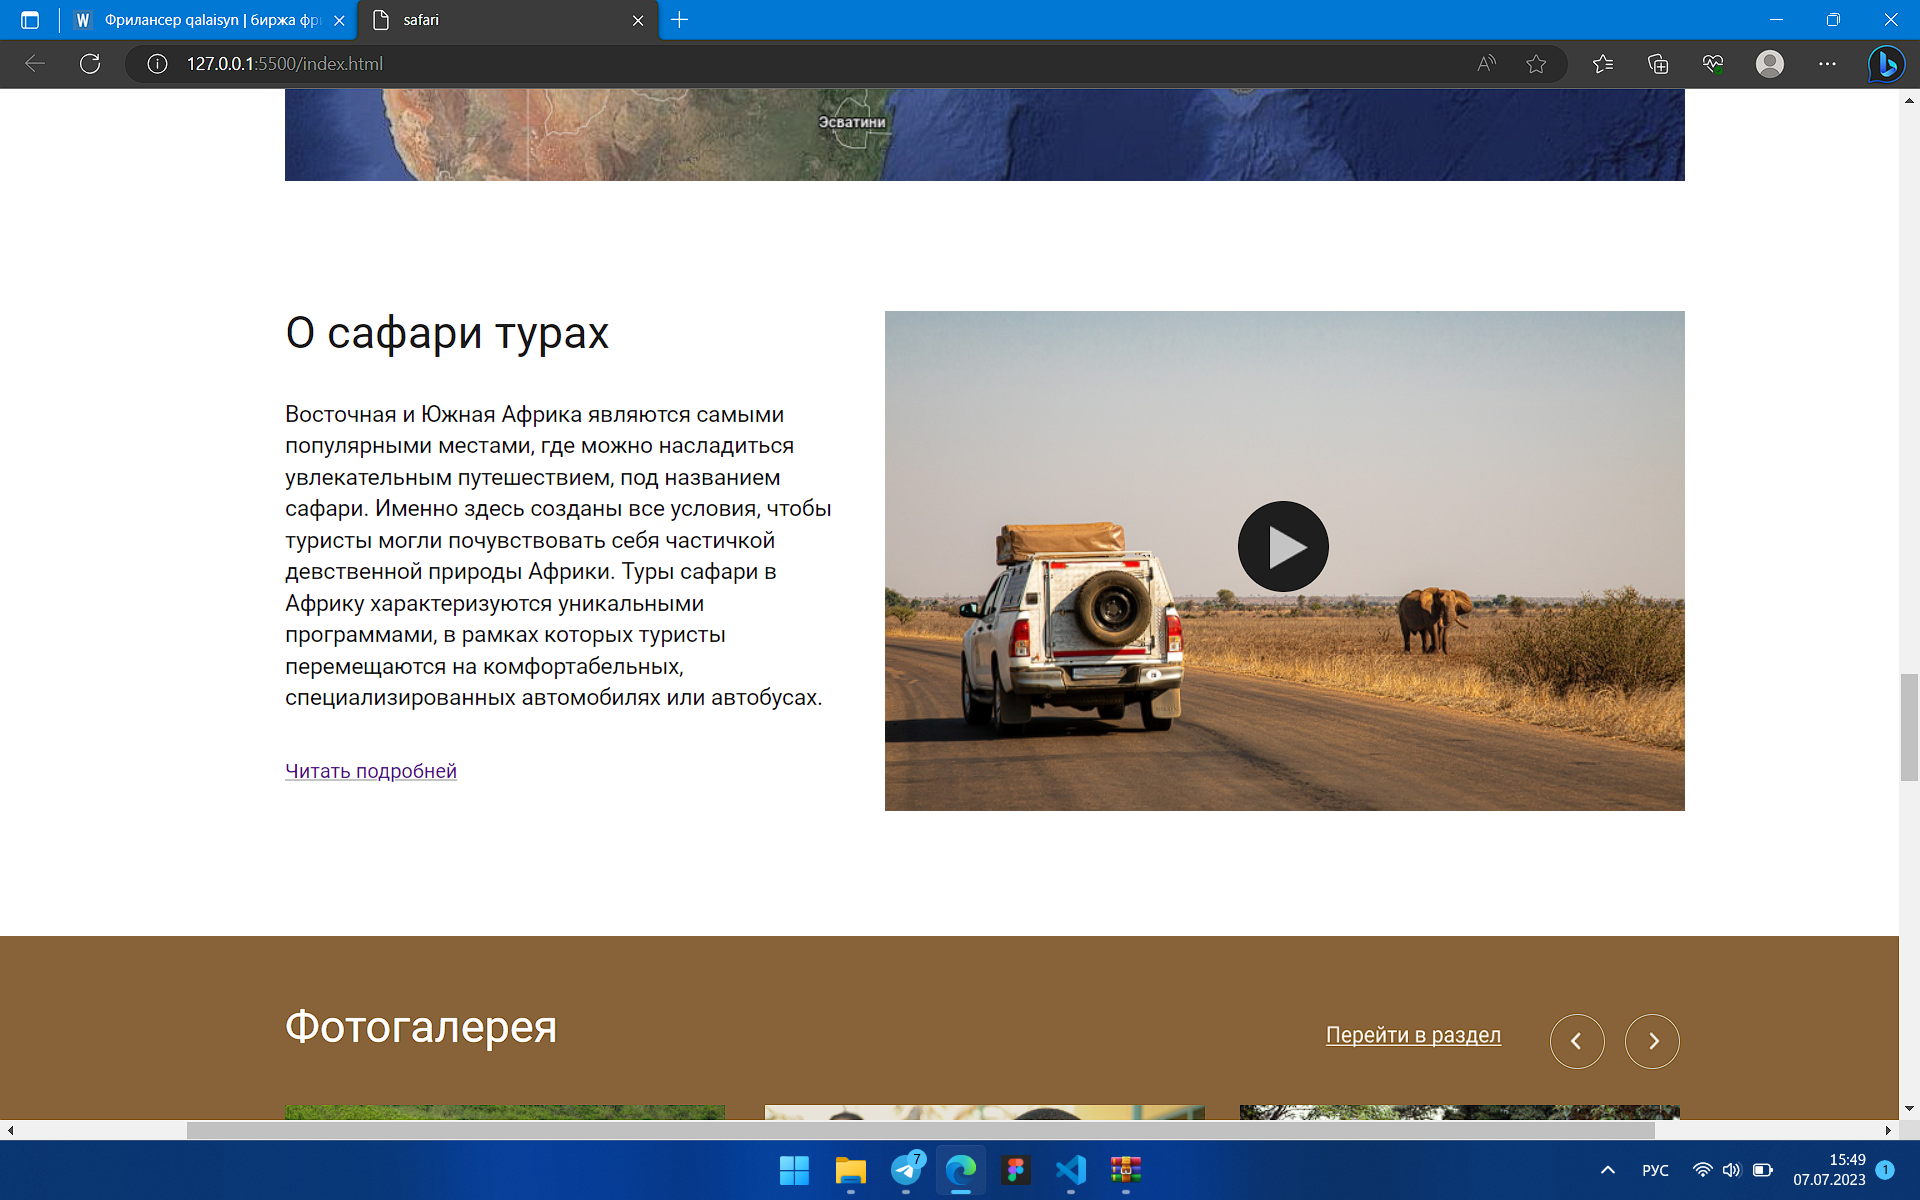Check battery status in tray
Image resolution: width=1920 pixels, height=1200 pixels.
coord(1763,1170)
